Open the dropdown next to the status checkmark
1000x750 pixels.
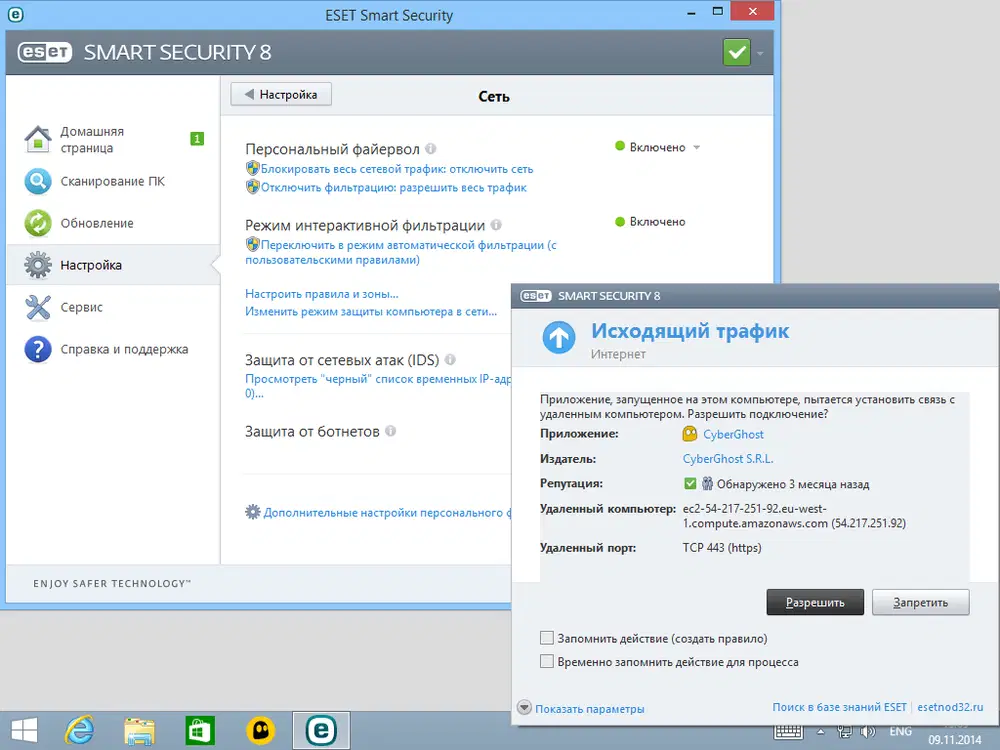click(x=758, y=52)
